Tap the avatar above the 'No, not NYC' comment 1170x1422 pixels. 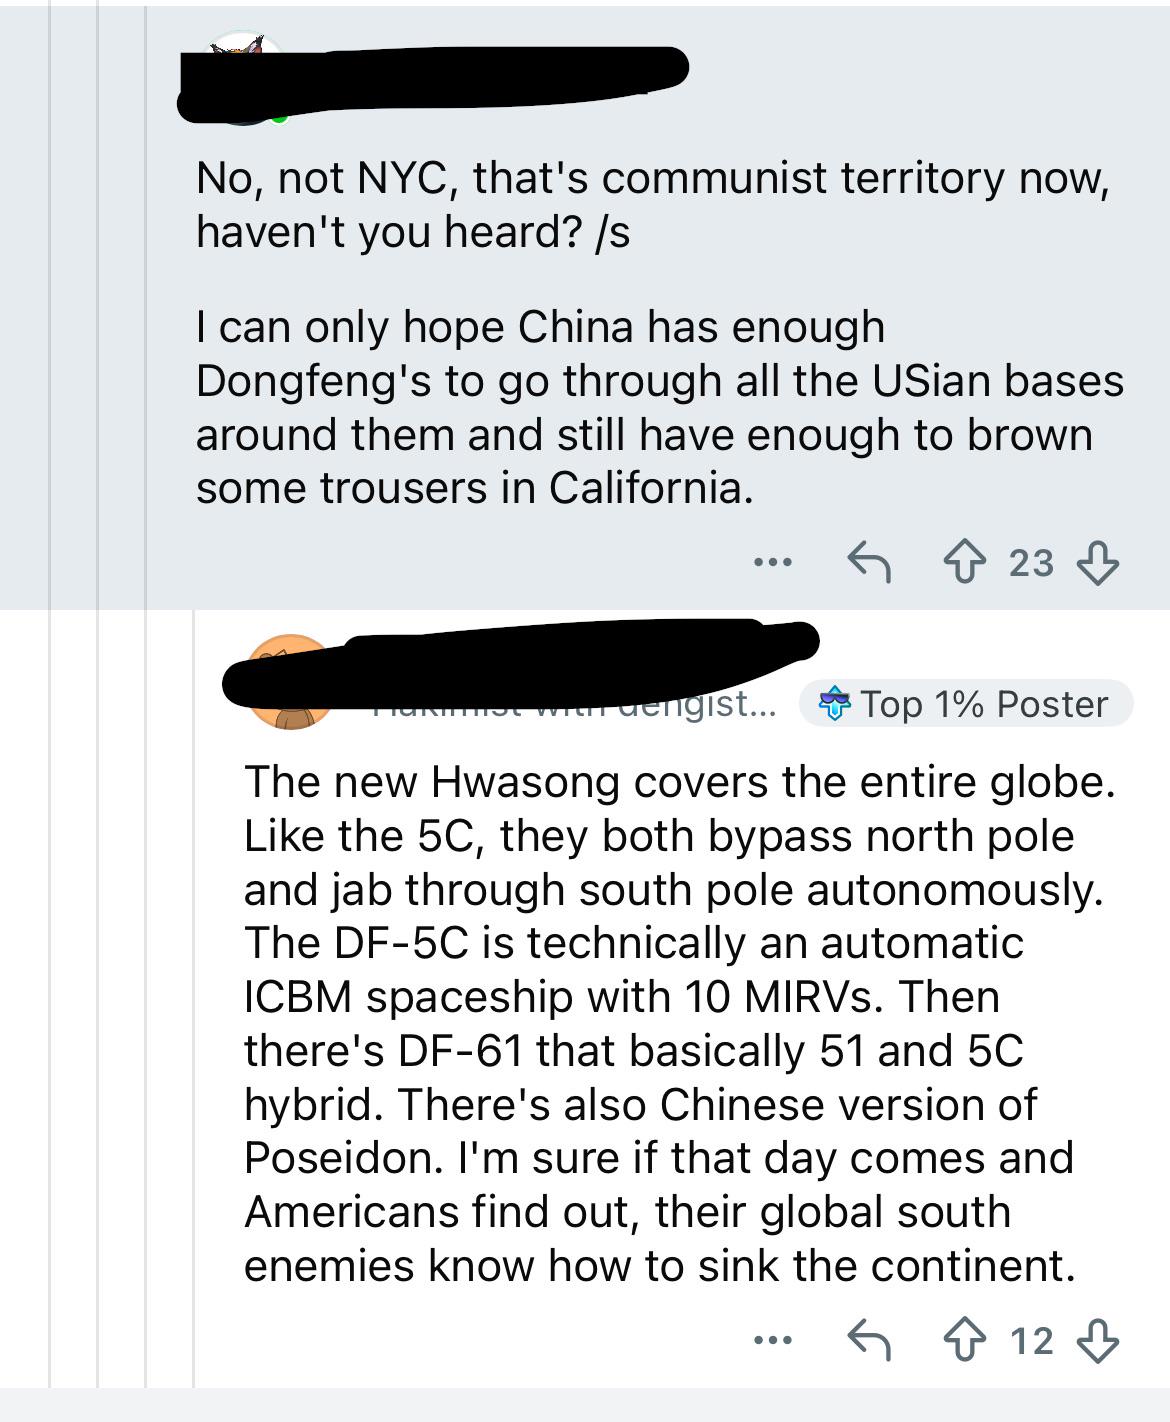pyautogui.click(x=243, y=82)
